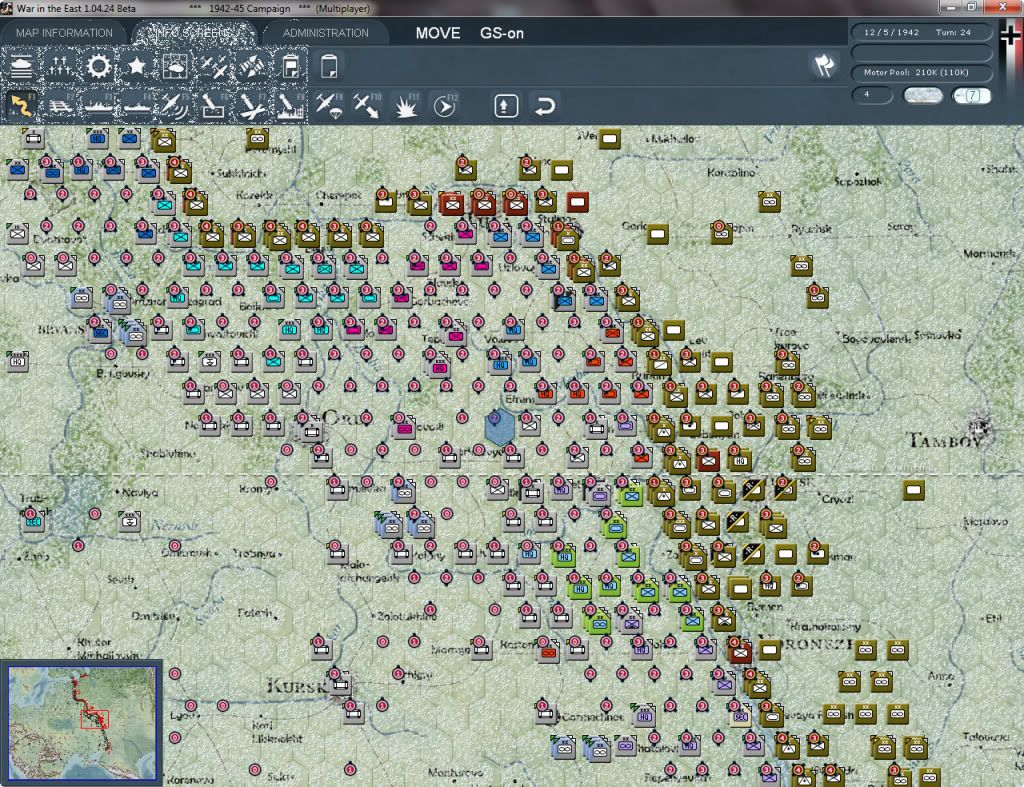Click the box showing number 4
The width and height of the screenshot is (1024, 787).
point(872,95)
